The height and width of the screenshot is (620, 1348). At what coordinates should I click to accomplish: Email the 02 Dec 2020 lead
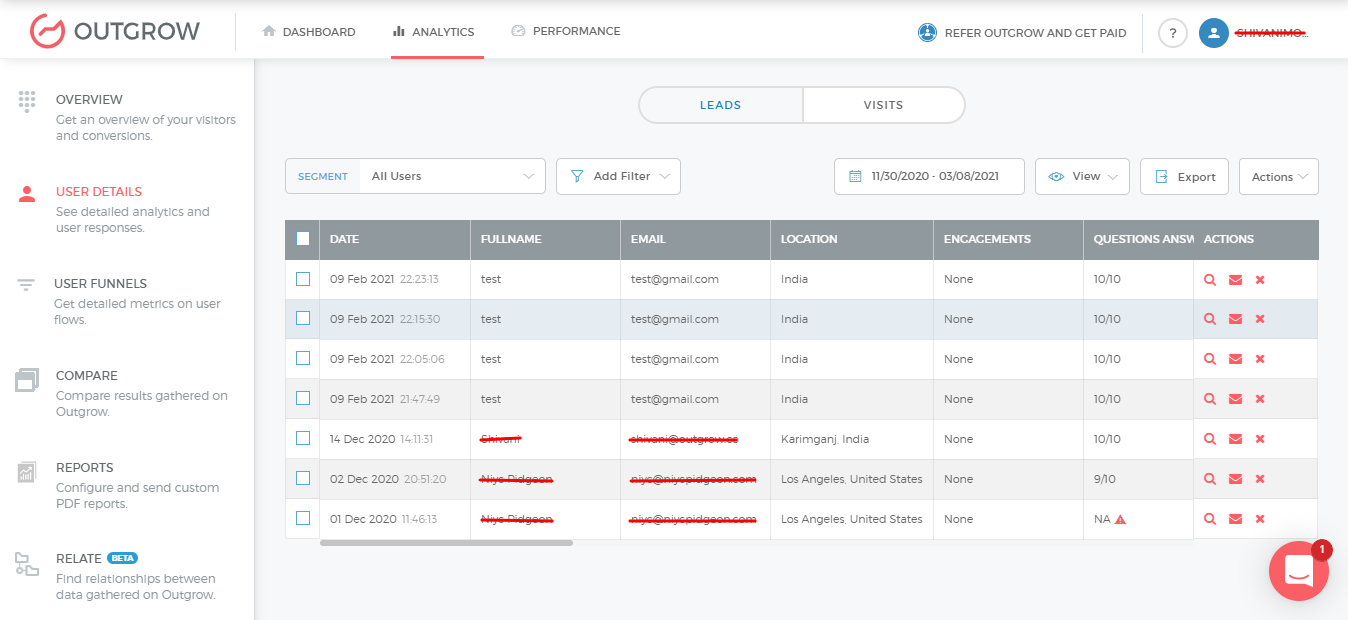tap(1235, 479)
